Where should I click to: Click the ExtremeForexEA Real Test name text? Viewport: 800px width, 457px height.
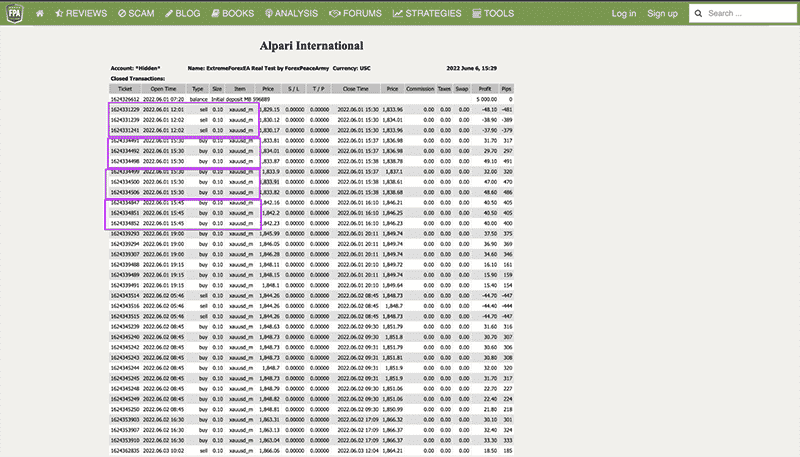click(x=258, y=68)
